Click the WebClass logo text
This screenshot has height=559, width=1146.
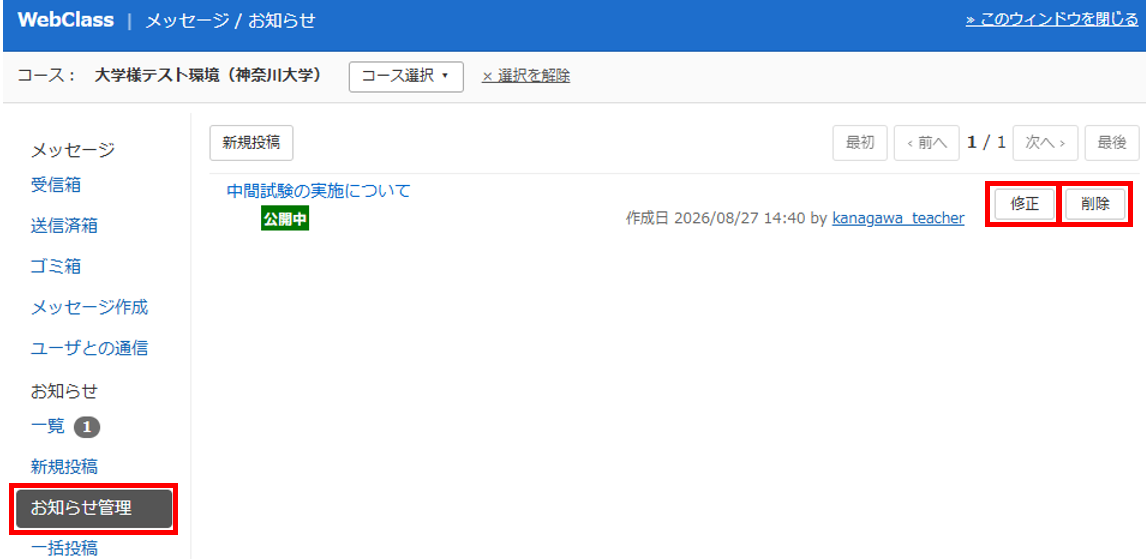point(66,20)
